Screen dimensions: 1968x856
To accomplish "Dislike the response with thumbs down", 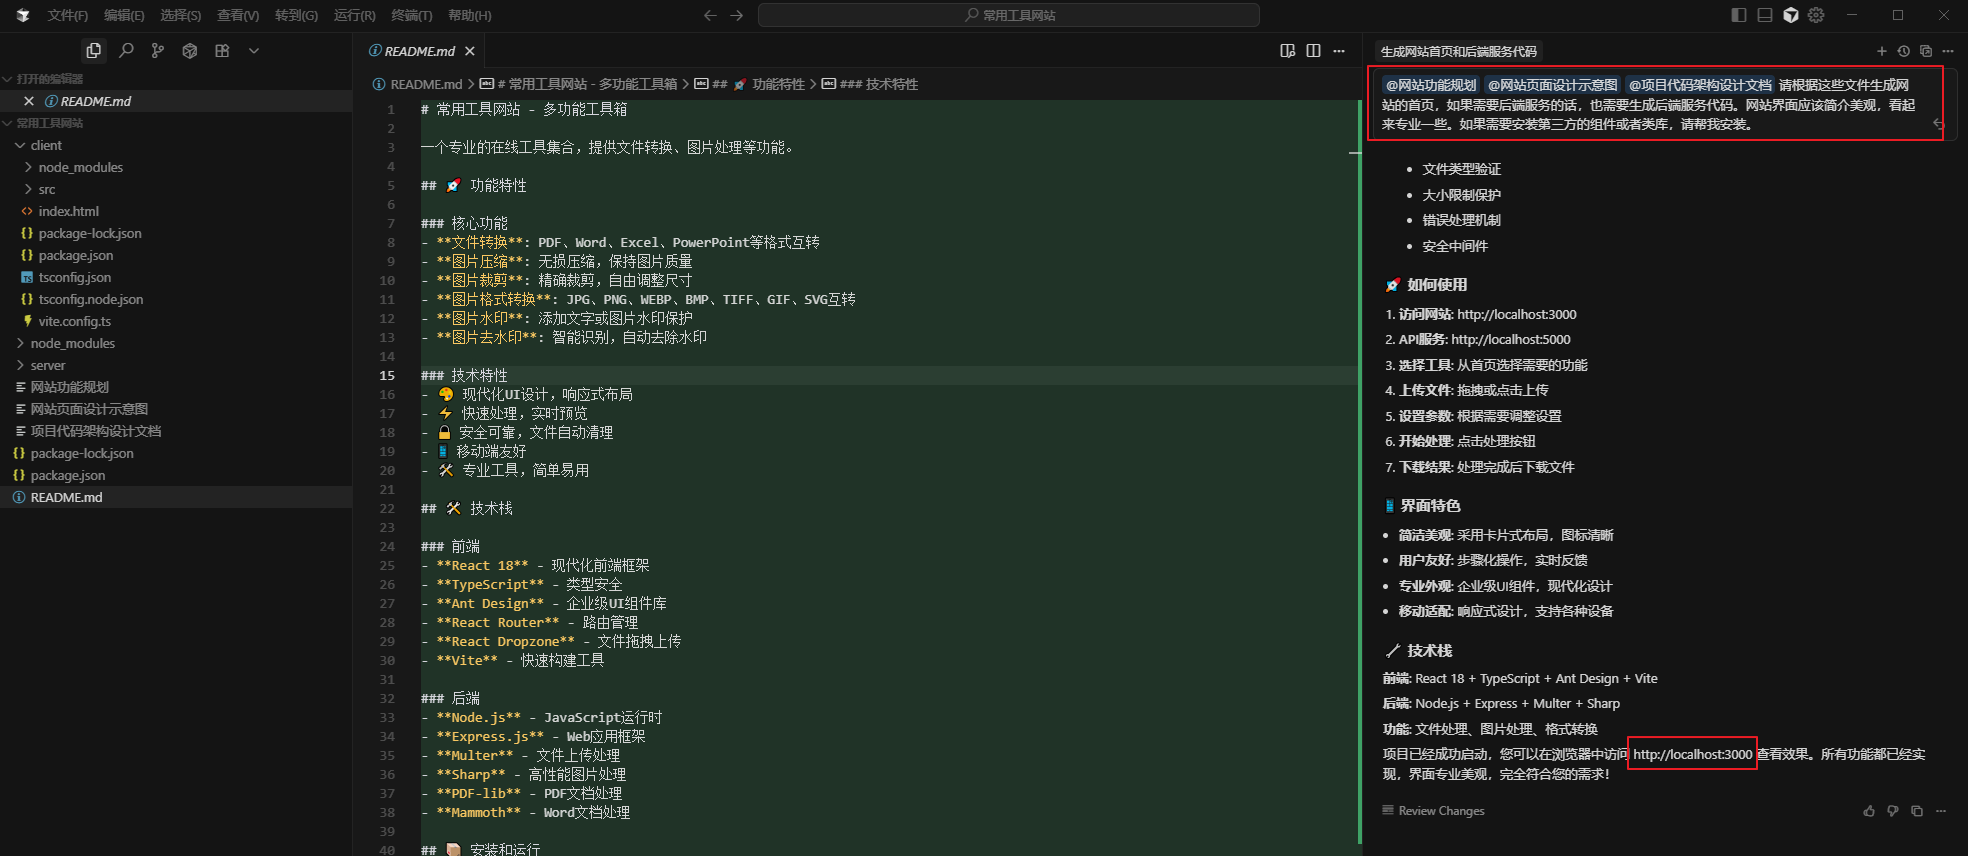I will click(x=1893, y=811).
